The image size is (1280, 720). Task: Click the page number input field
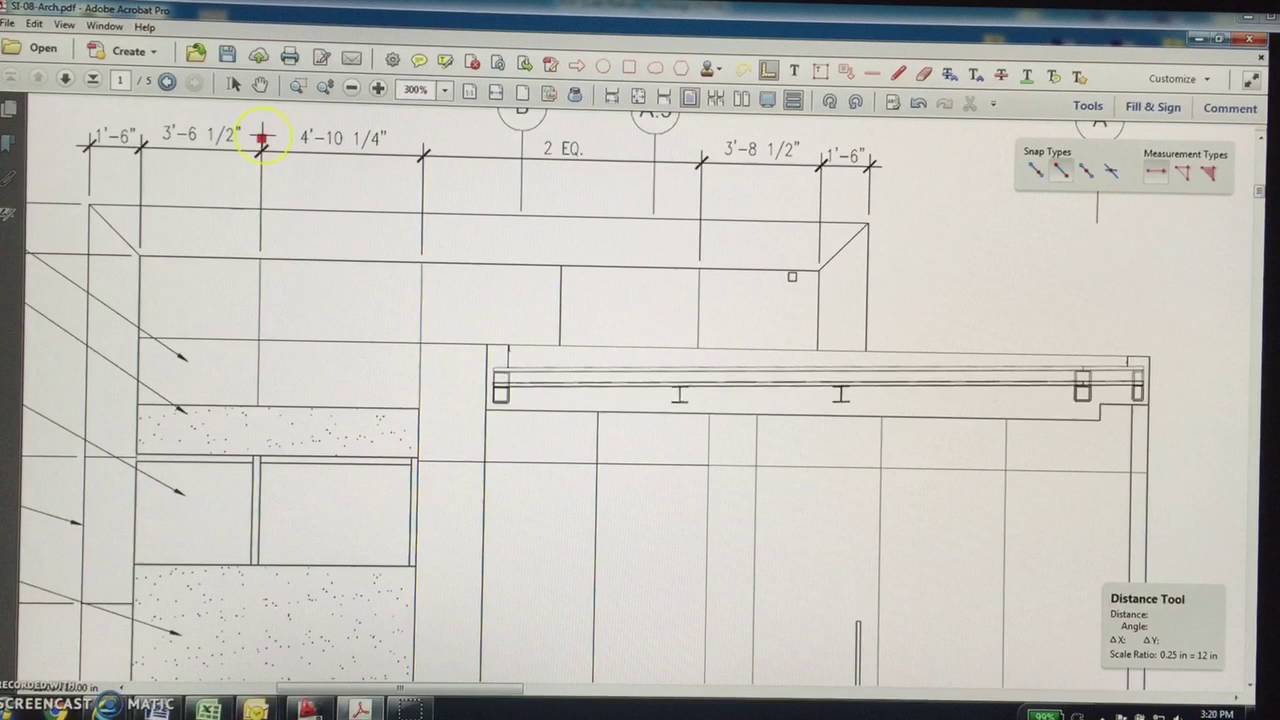pos(120,80)
